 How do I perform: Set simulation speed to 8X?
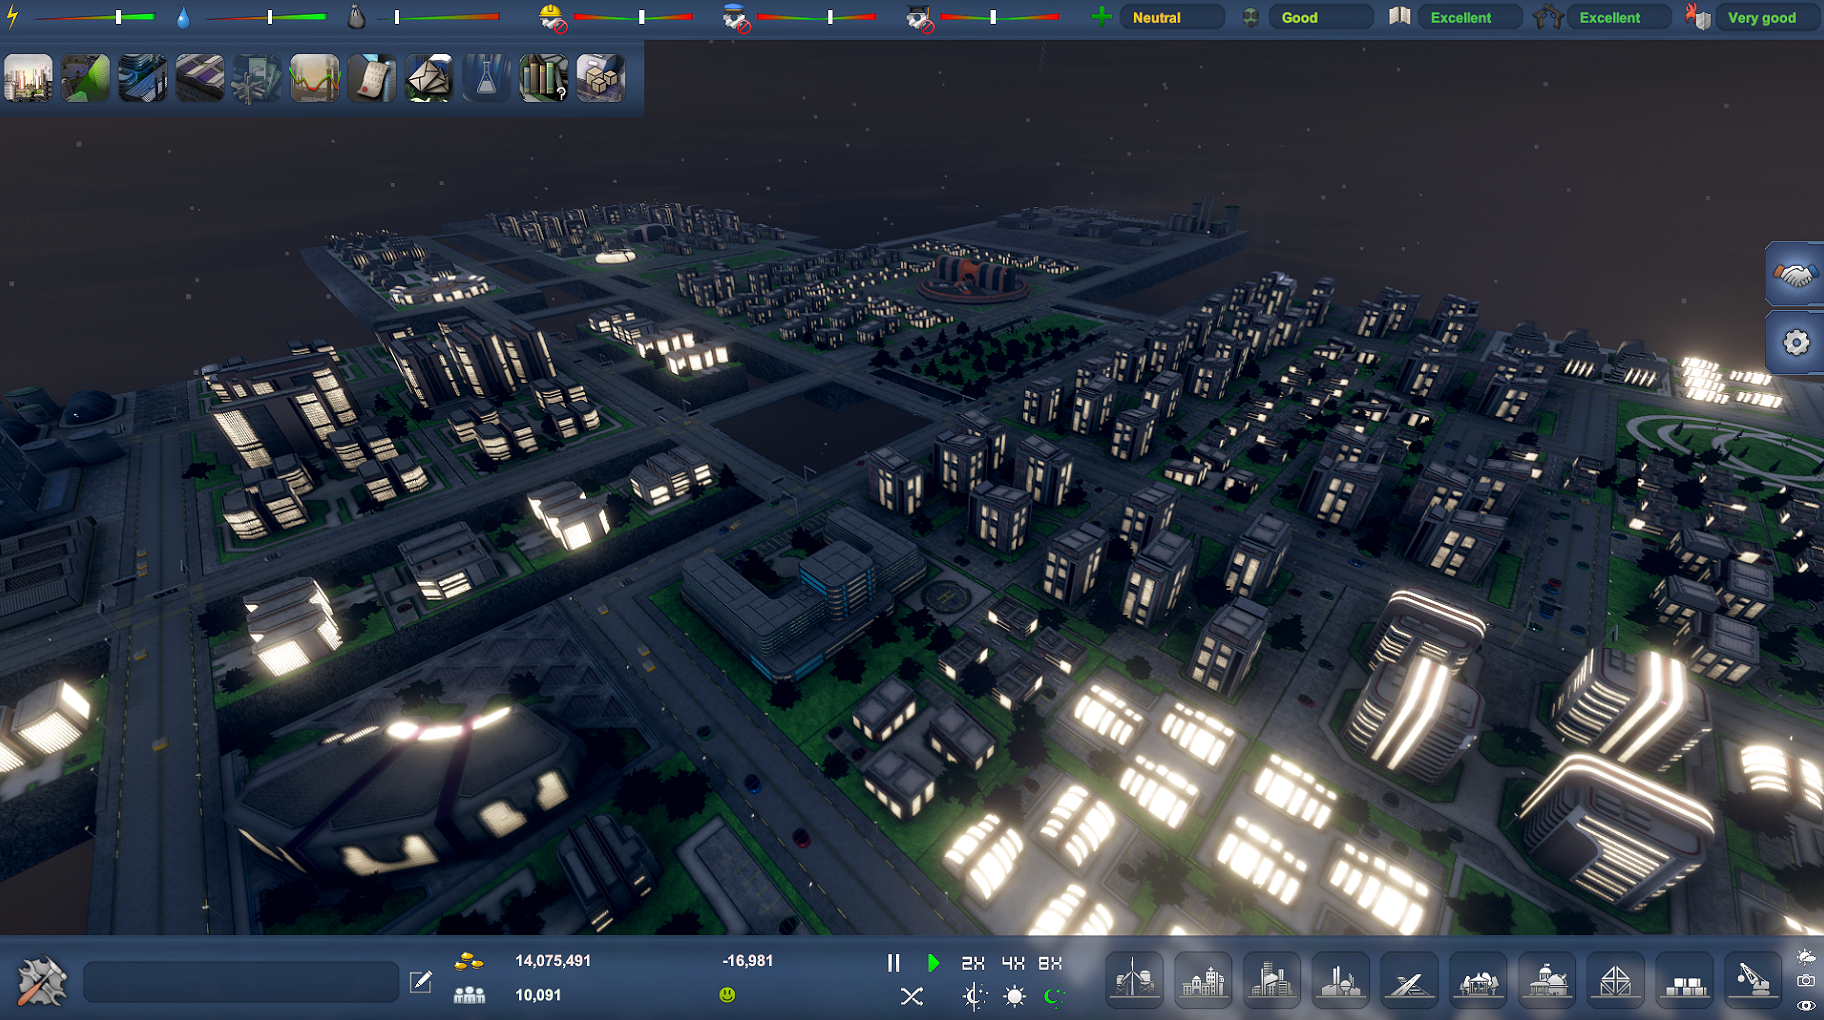(x=1050, y=962)
